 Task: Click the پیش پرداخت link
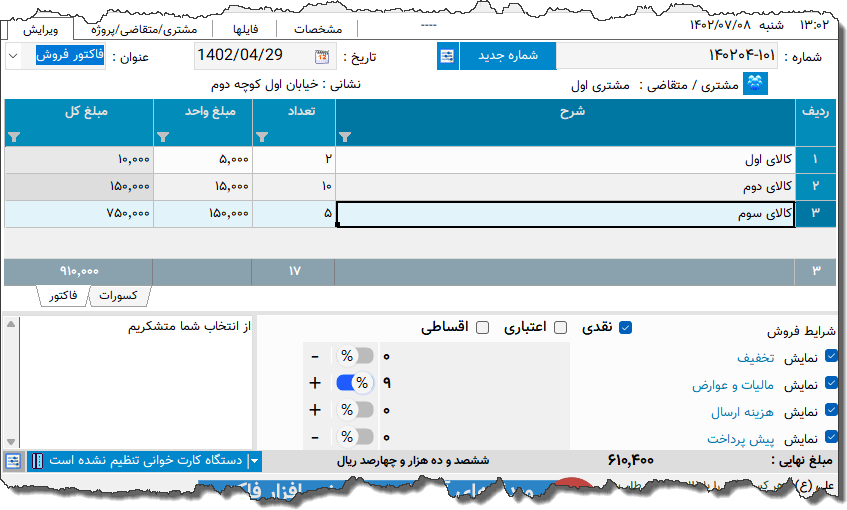[741, 439]
